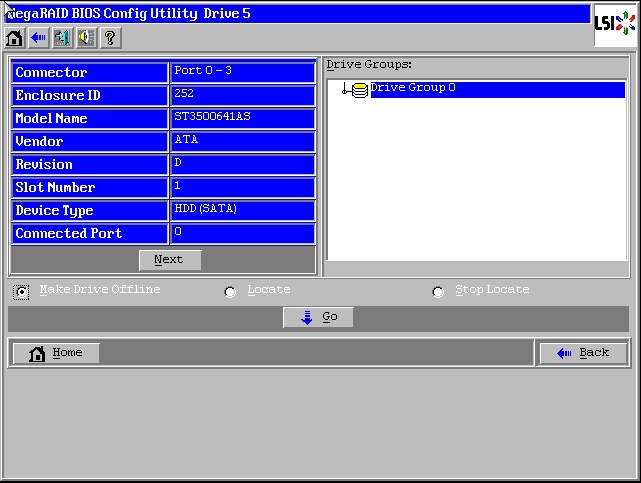Click the Revision value D
The height and width of the screenshot is (483, 641).
243,165
